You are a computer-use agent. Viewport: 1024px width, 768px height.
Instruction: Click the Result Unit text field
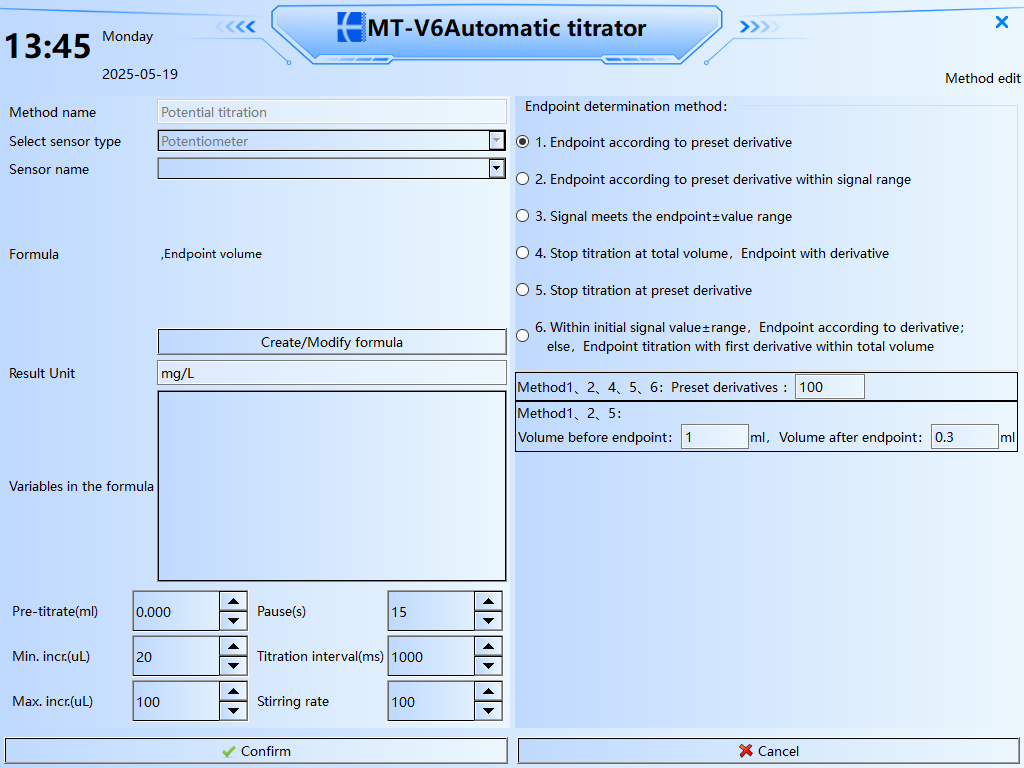pos(332,373)
